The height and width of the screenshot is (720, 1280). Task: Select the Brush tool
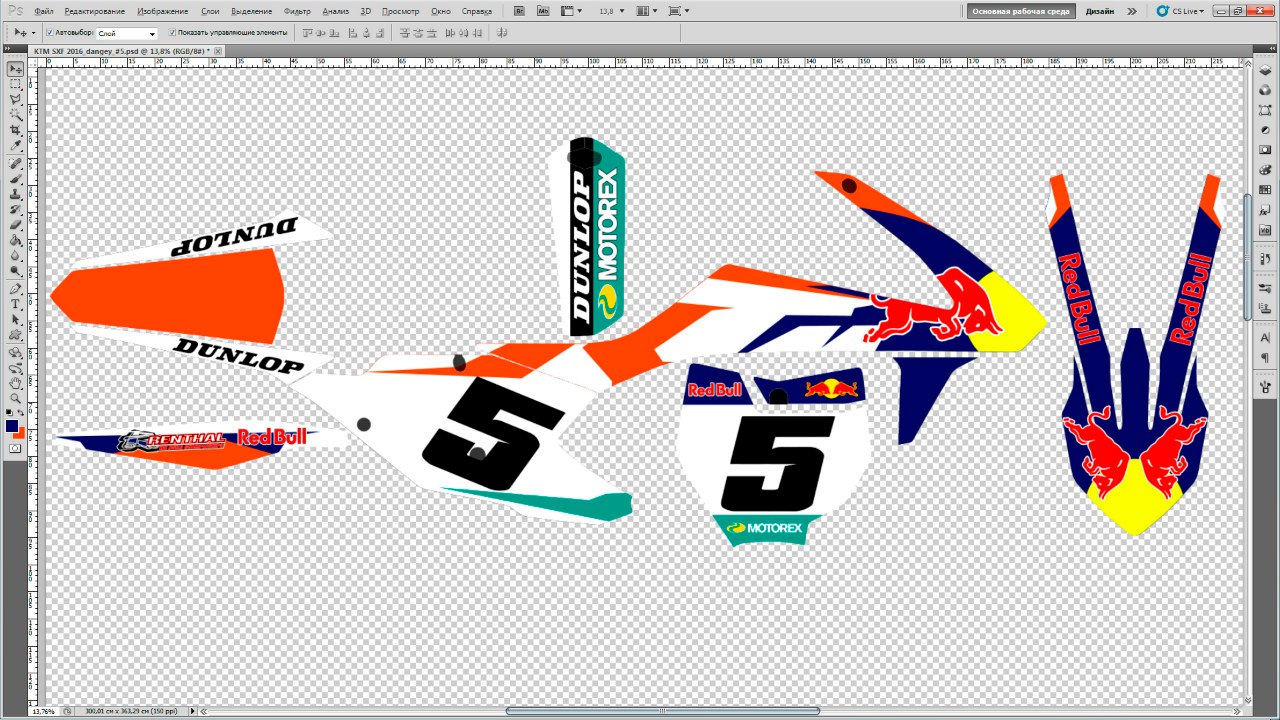[x=16, y=179]
